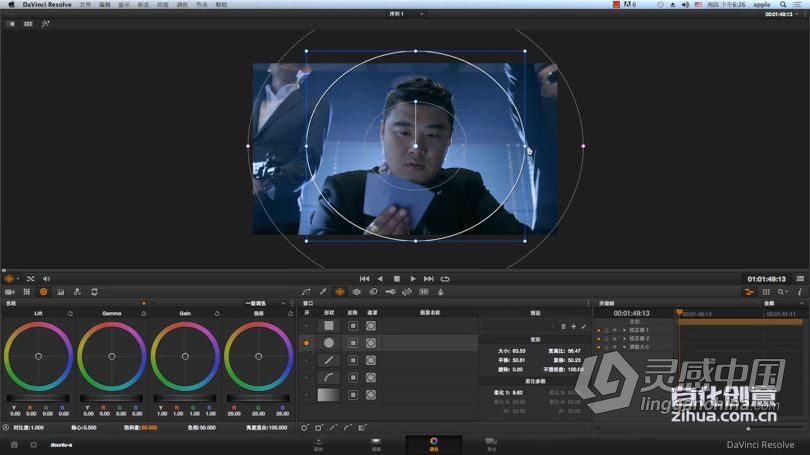Open the Blur palette icon

[373, 292]
